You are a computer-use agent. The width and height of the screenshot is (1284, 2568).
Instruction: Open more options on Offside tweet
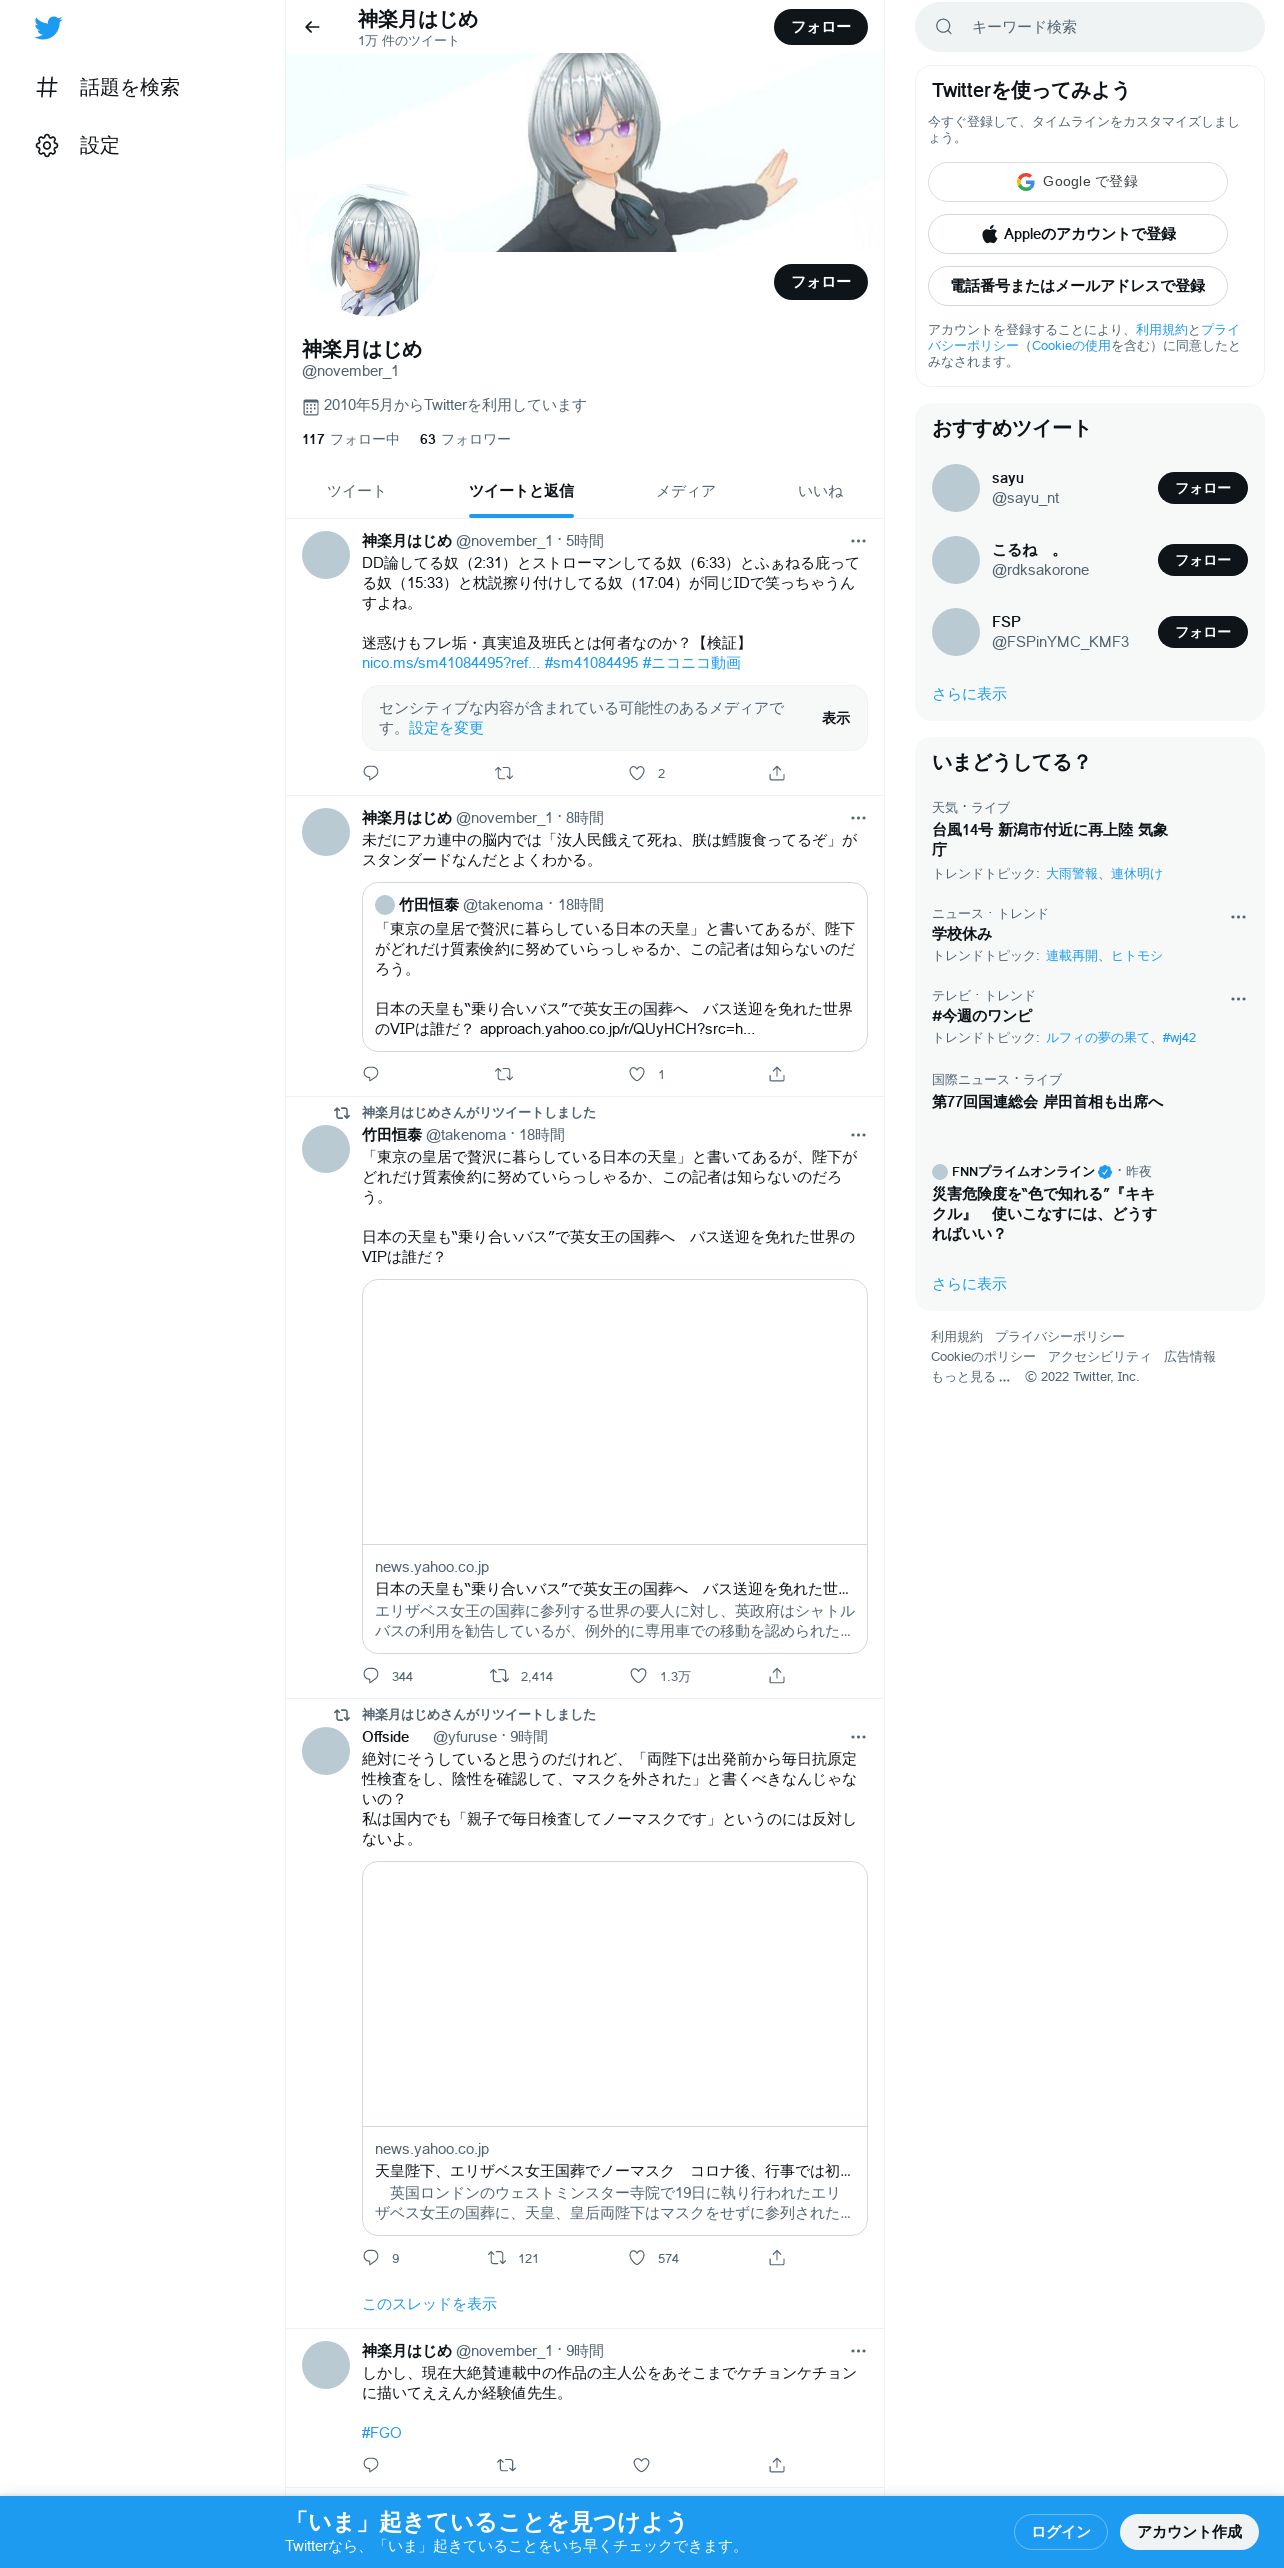pyautogui.click(x=858, y=1737)
